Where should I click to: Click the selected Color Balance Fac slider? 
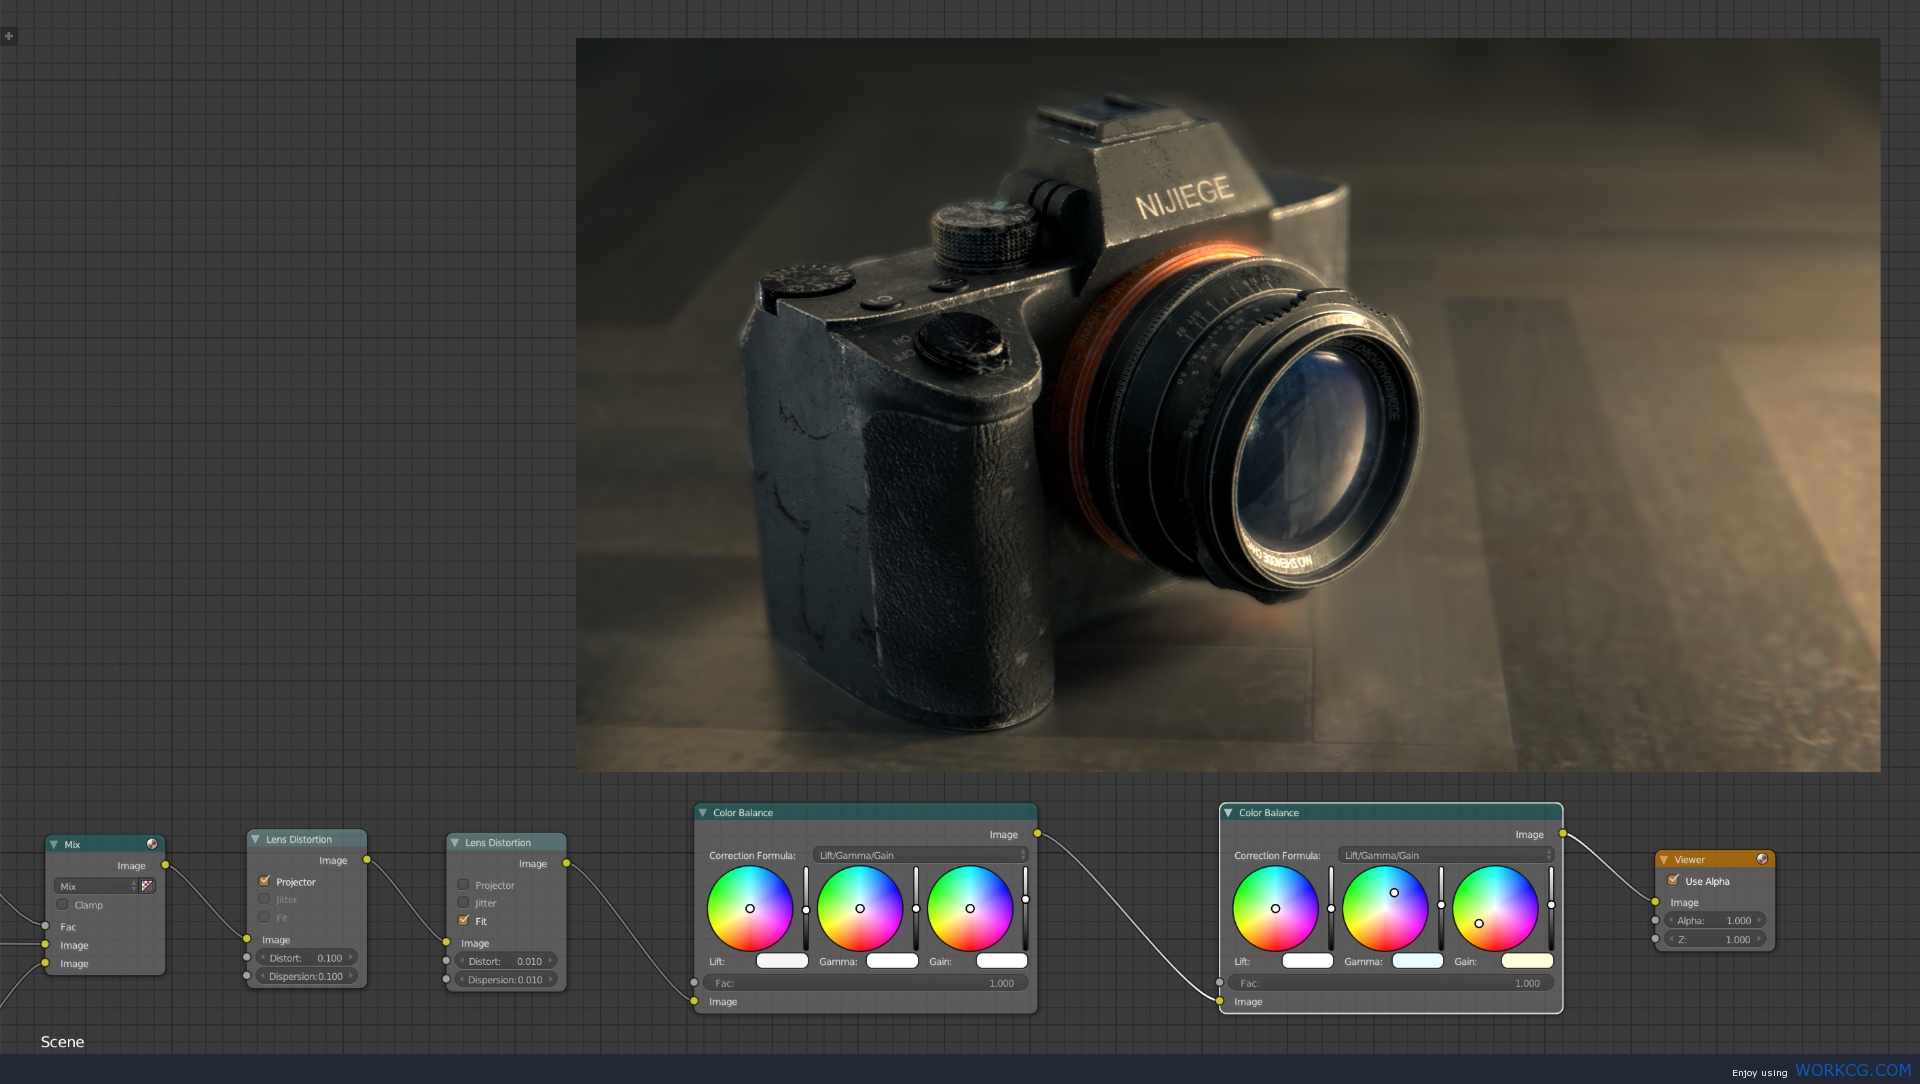click(1391, 983)
